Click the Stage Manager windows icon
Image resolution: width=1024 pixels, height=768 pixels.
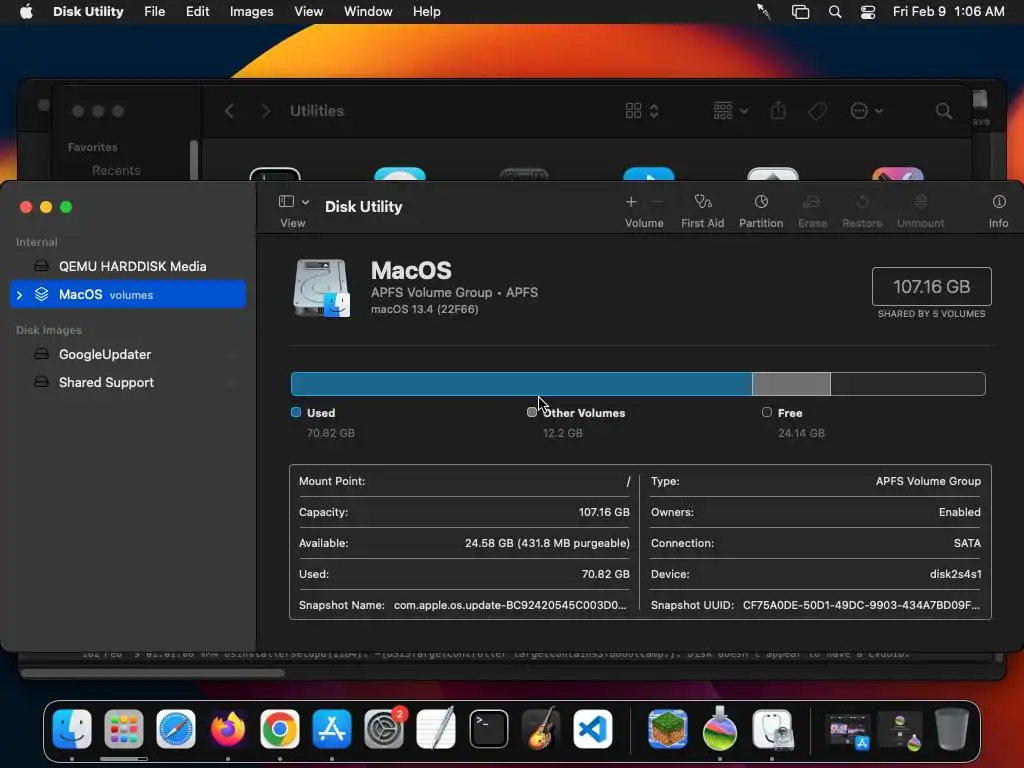801,12
